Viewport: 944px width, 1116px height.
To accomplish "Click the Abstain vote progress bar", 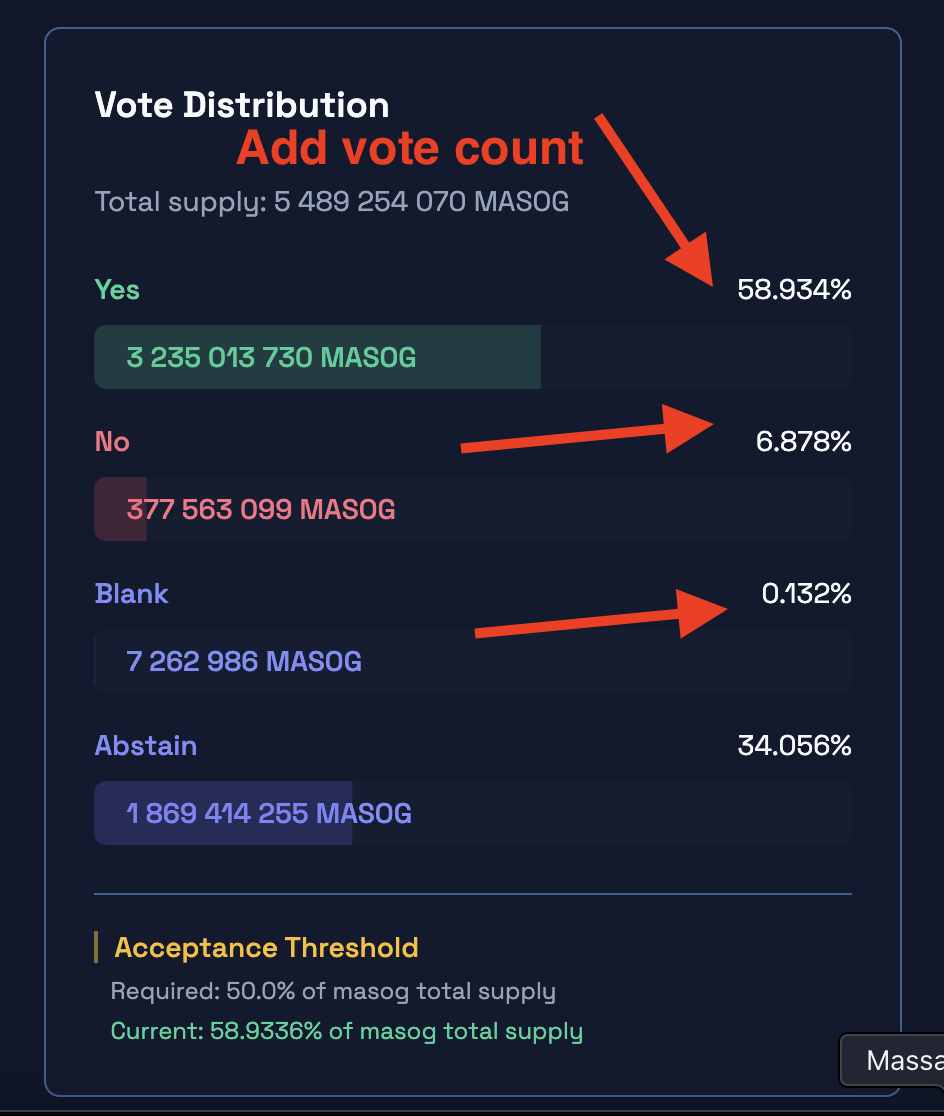I will 472,814.
